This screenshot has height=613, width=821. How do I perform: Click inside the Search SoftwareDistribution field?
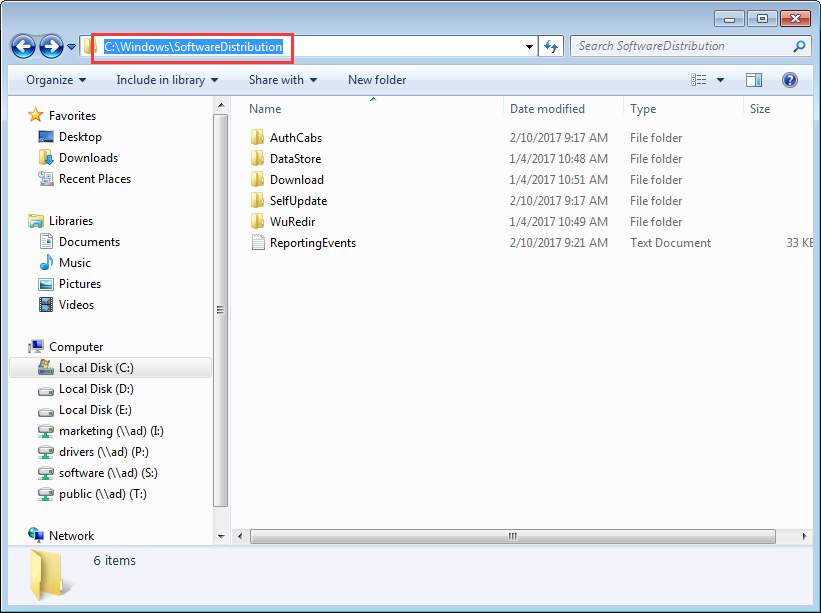(680, 46)
